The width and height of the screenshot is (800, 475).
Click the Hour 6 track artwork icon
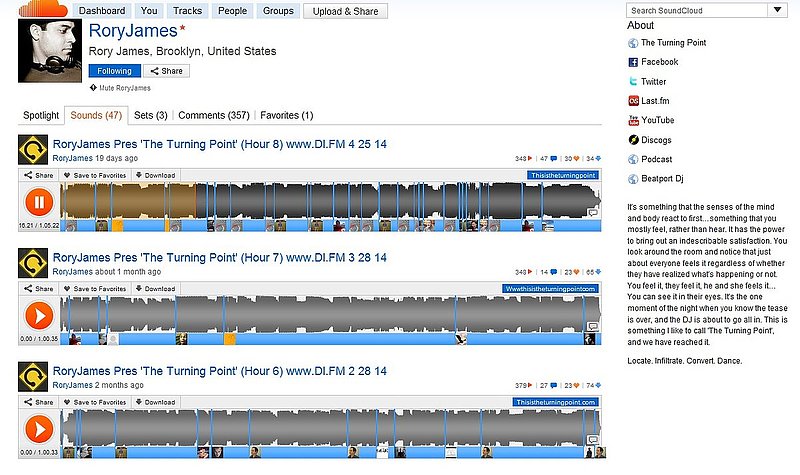coord(32,377)
